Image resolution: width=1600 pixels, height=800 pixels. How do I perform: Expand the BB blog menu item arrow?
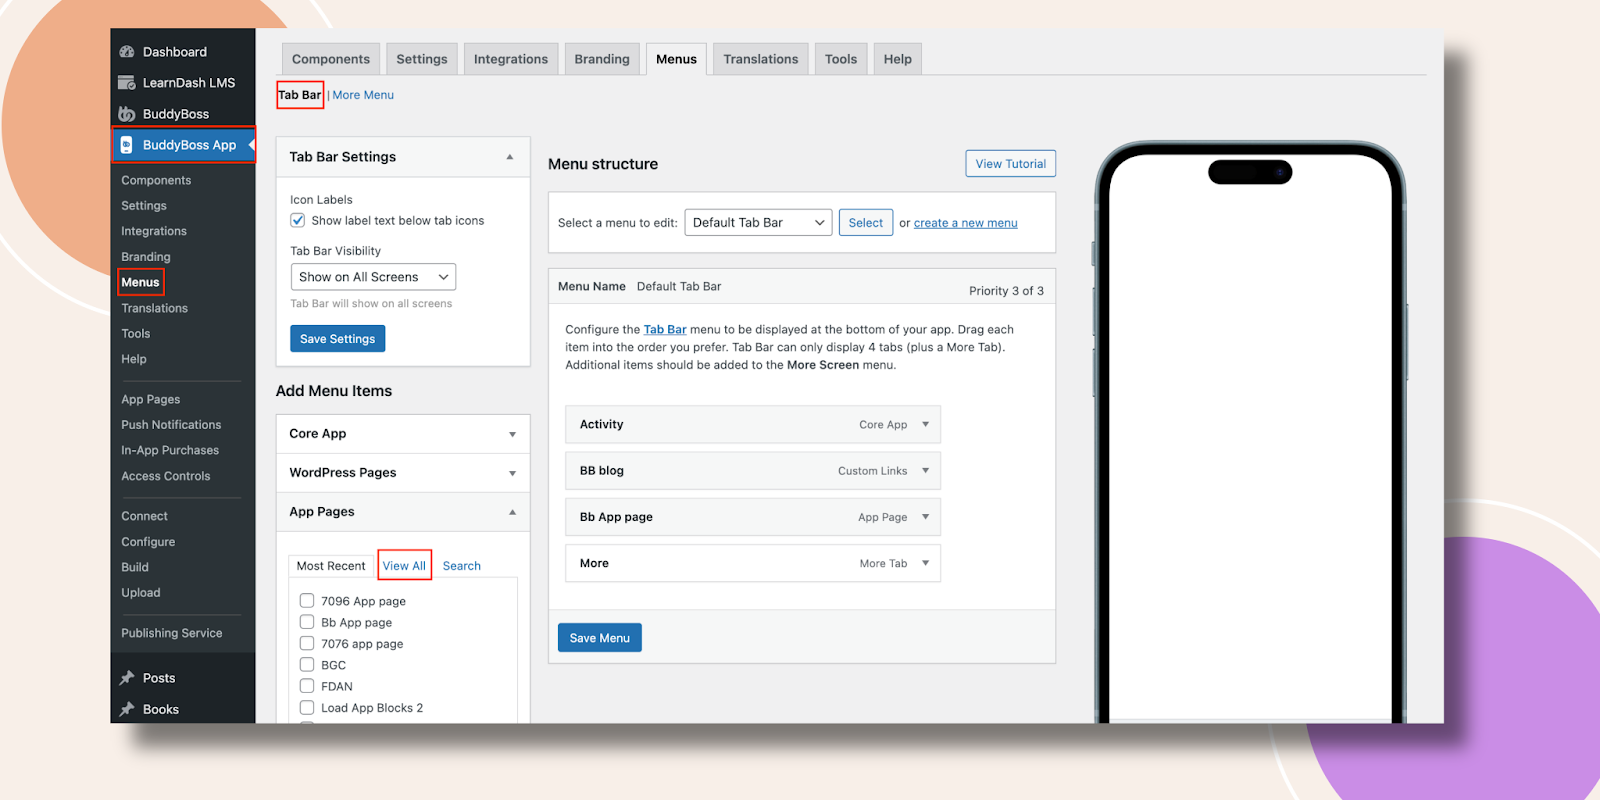(925, 470)
